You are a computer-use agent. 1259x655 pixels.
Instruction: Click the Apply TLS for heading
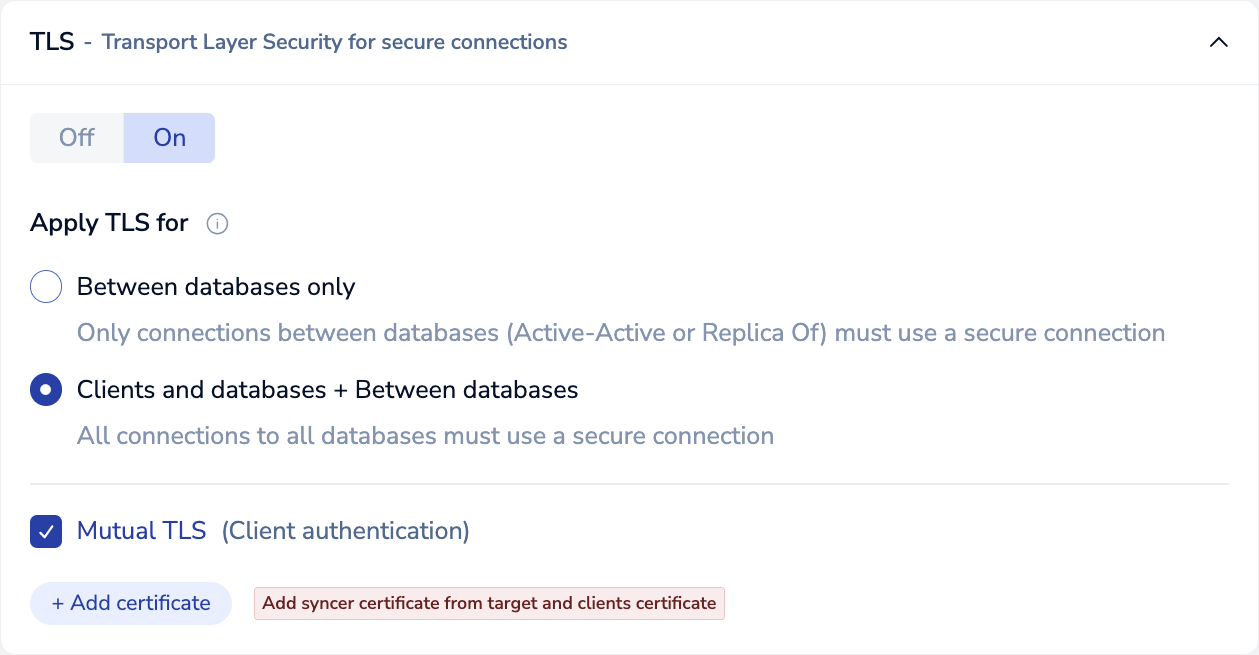click(109, 223)
